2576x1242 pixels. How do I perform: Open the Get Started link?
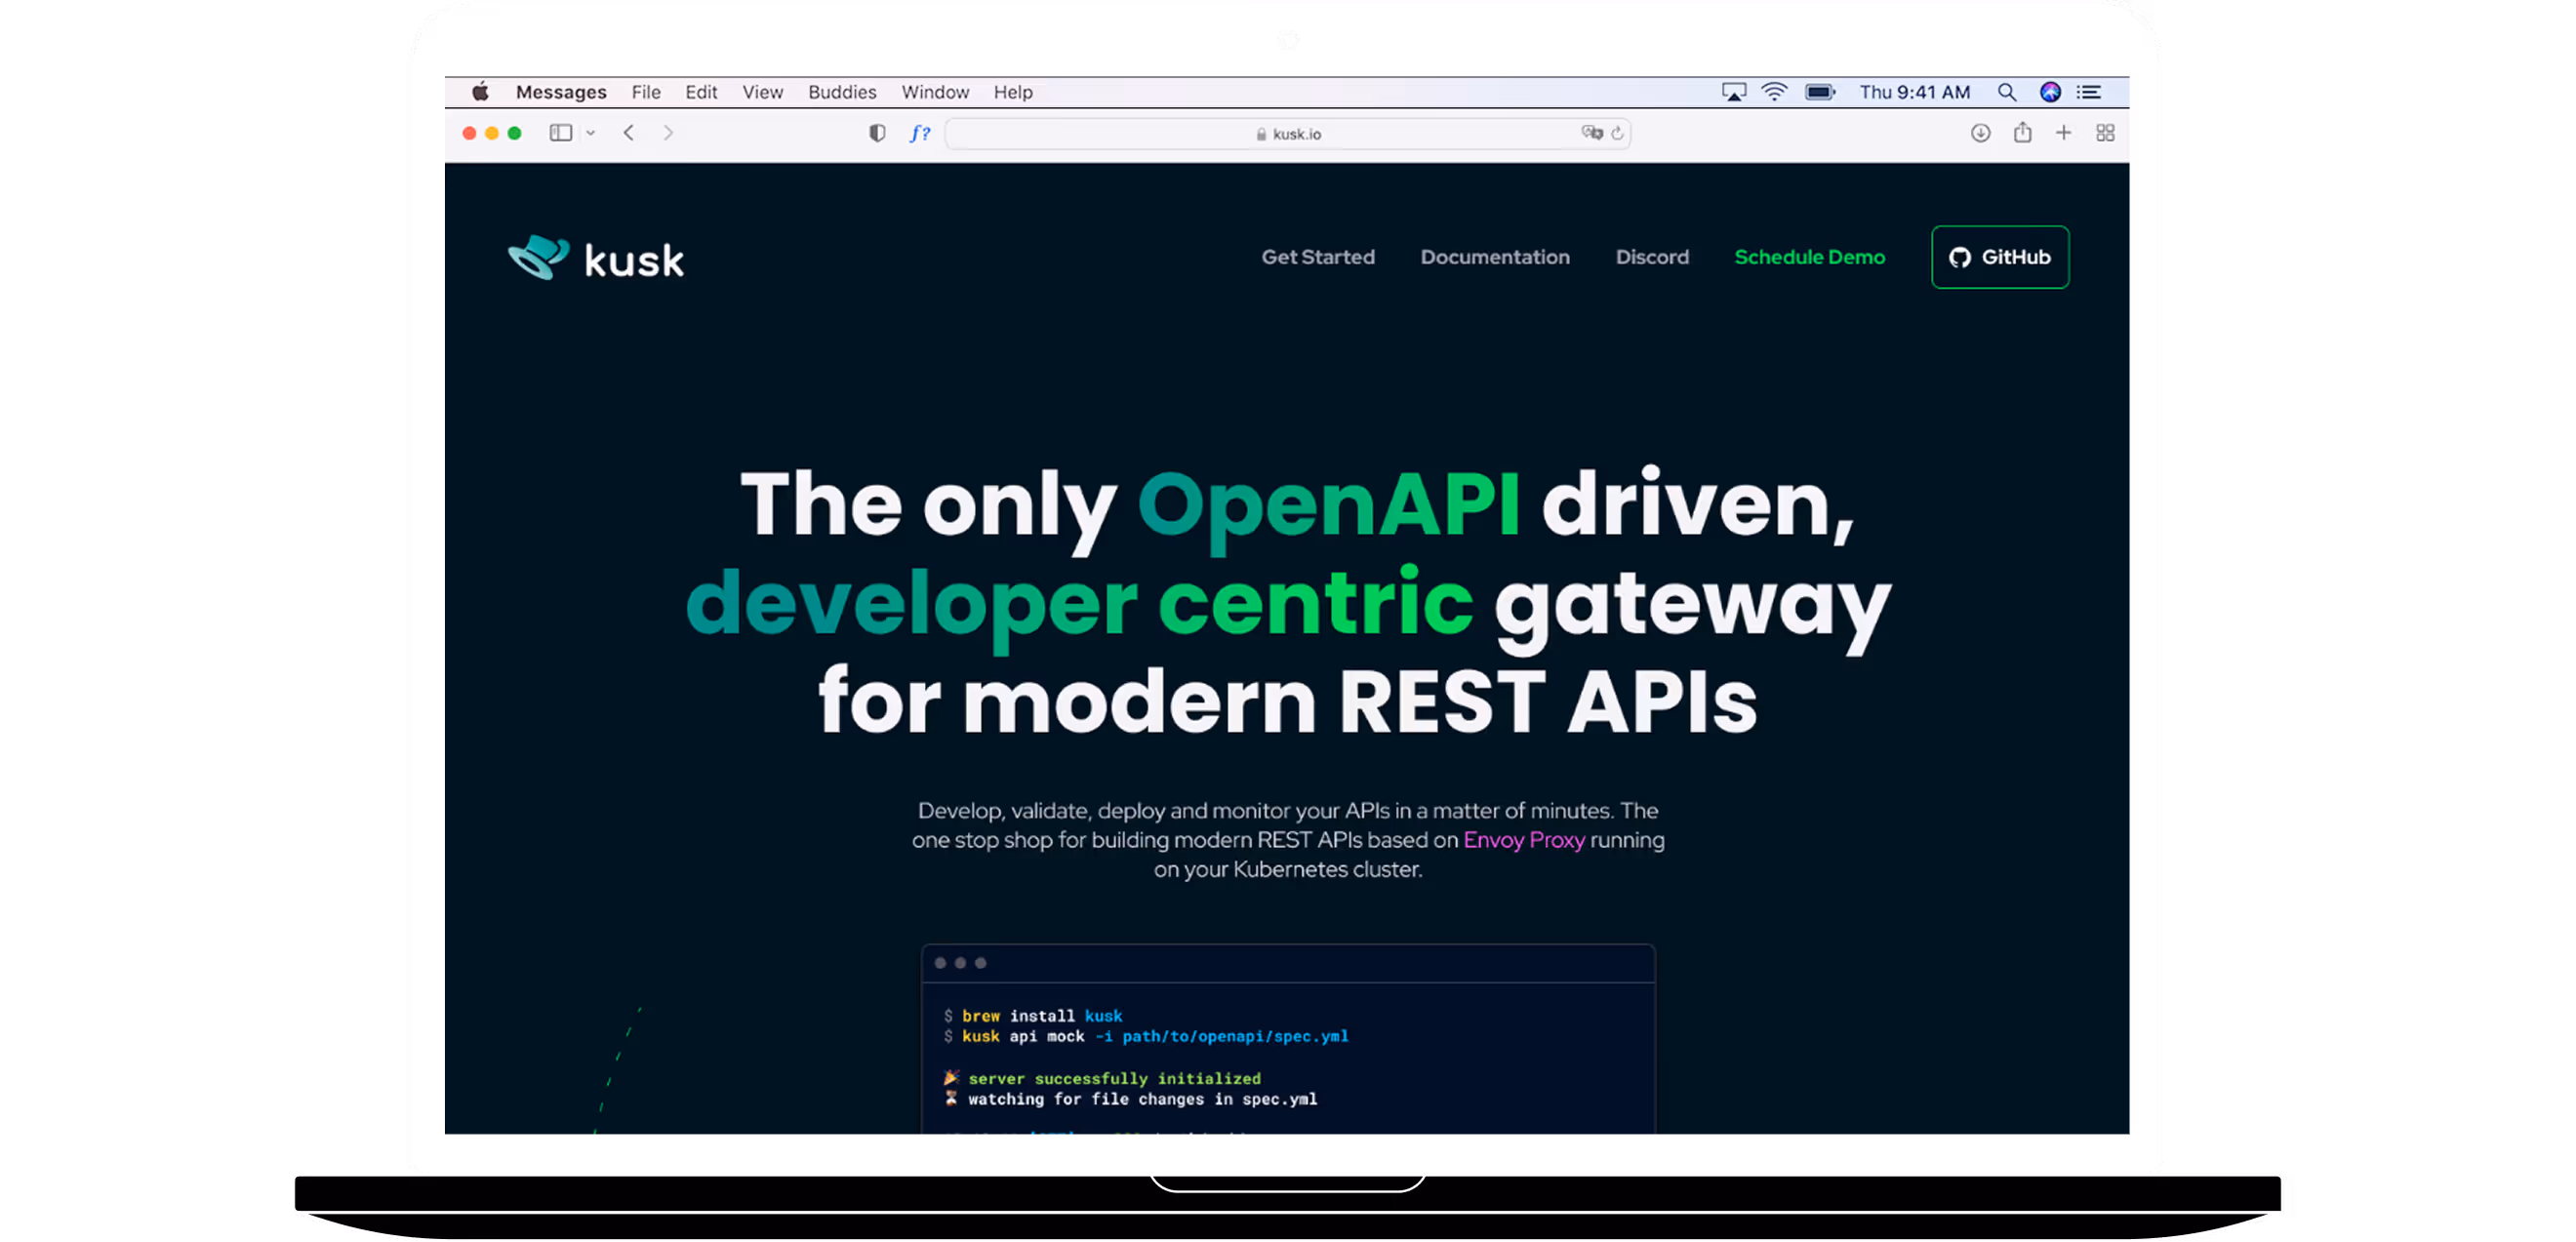click(1318, 257)
